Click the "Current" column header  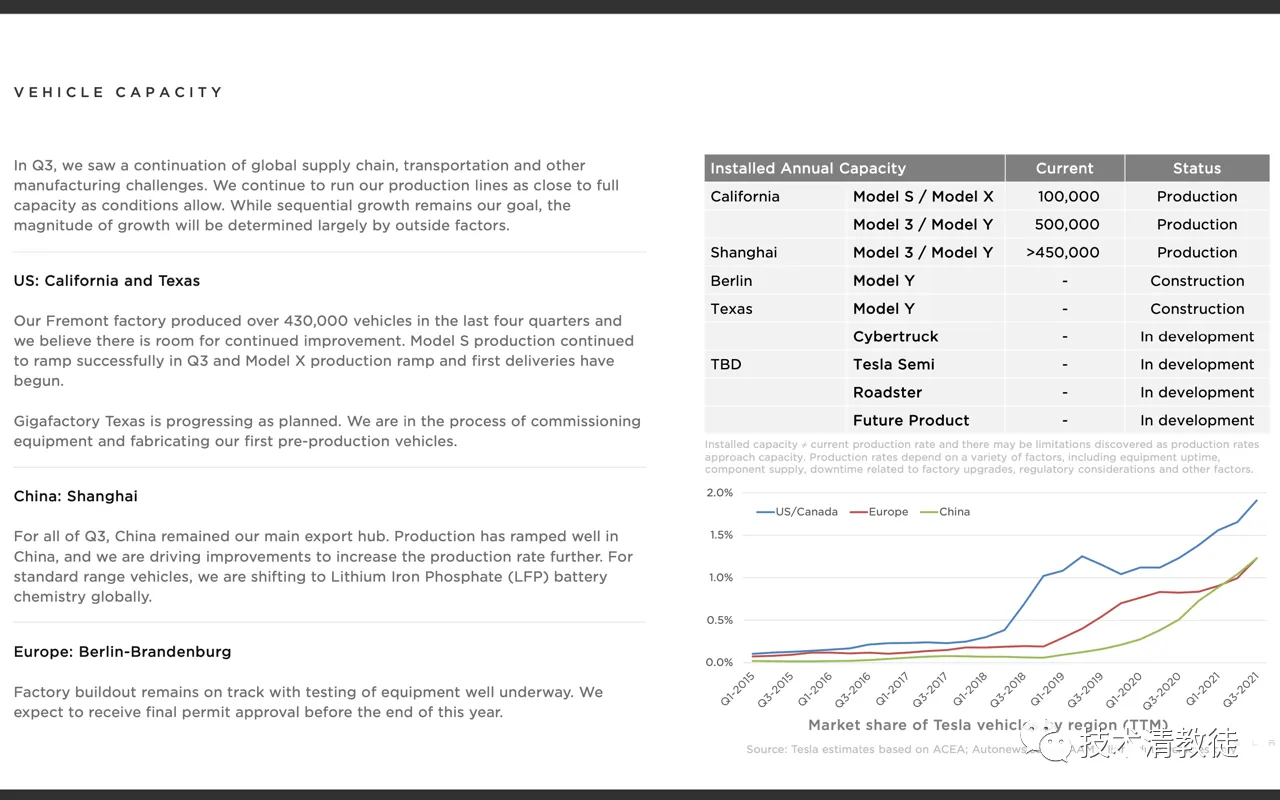[1064, 168]
